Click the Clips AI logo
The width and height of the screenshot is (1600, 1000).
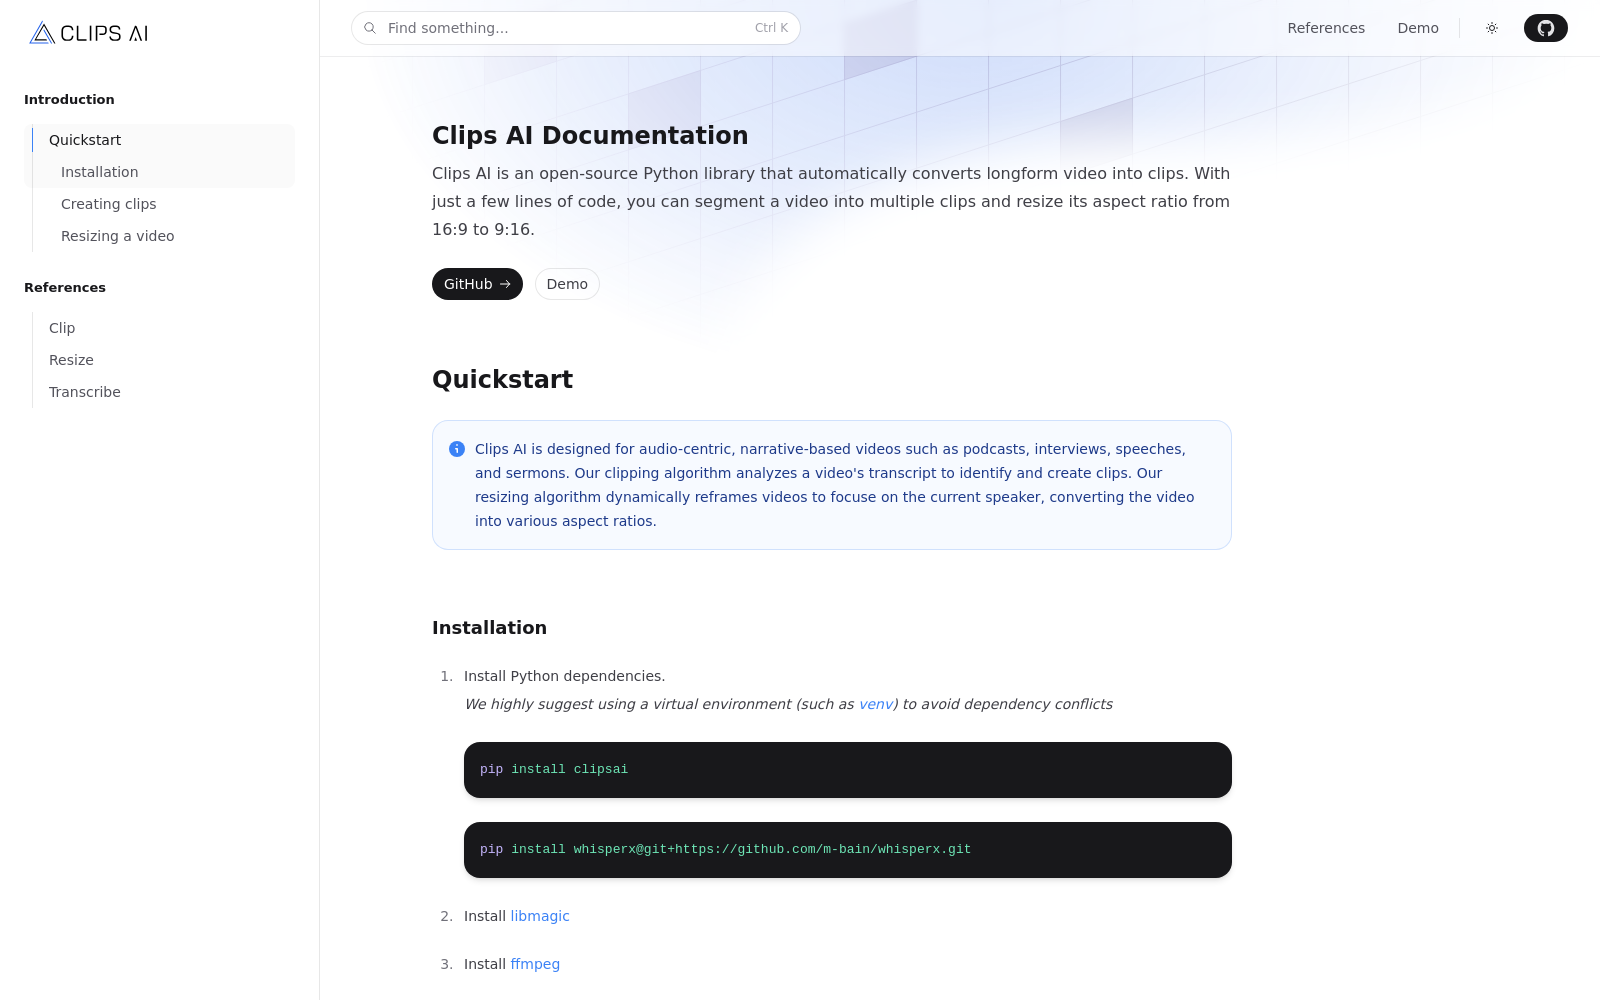pyautogui.click(x=89, y=33)
